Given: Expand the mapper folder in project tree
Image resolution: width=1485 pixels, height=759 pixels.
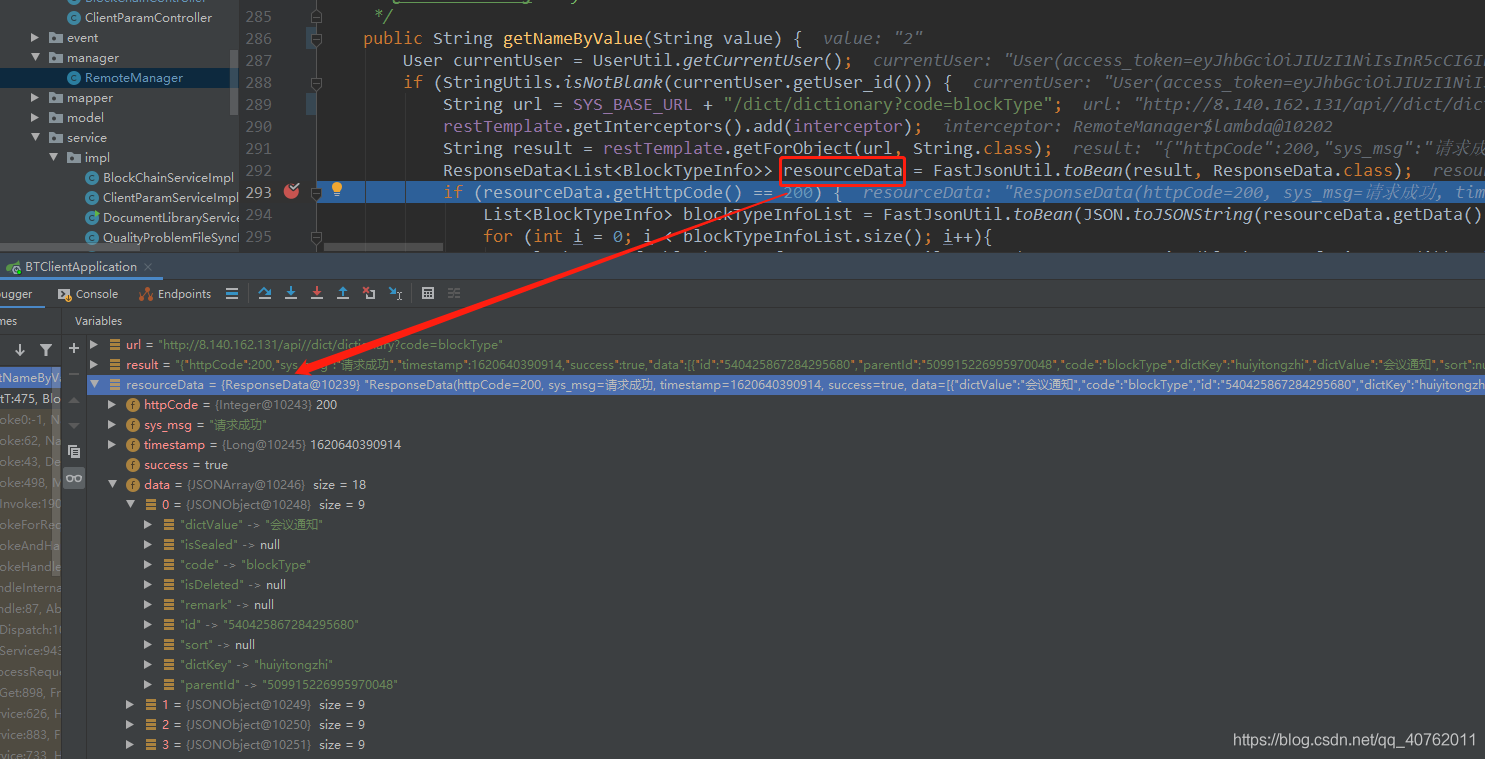Looking at the screenshot, I should coord(35,98).
